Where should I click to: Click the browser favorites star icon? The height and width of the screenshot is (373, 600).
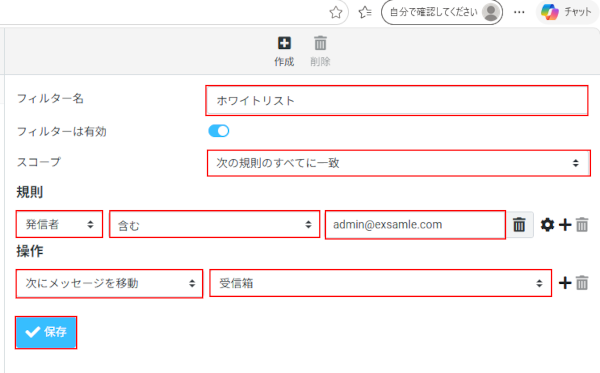pyautogui.click(x=336, y=12)
